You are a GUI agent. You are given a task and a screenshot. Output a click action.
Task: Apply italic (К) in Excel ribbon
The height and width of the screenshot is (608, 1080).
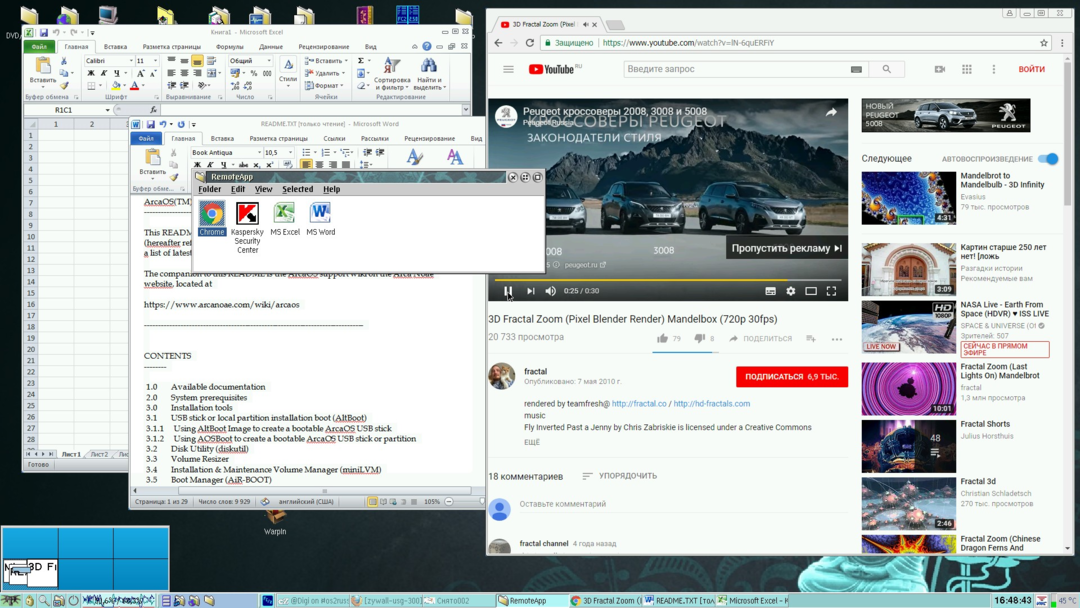[x=103, y=73]
